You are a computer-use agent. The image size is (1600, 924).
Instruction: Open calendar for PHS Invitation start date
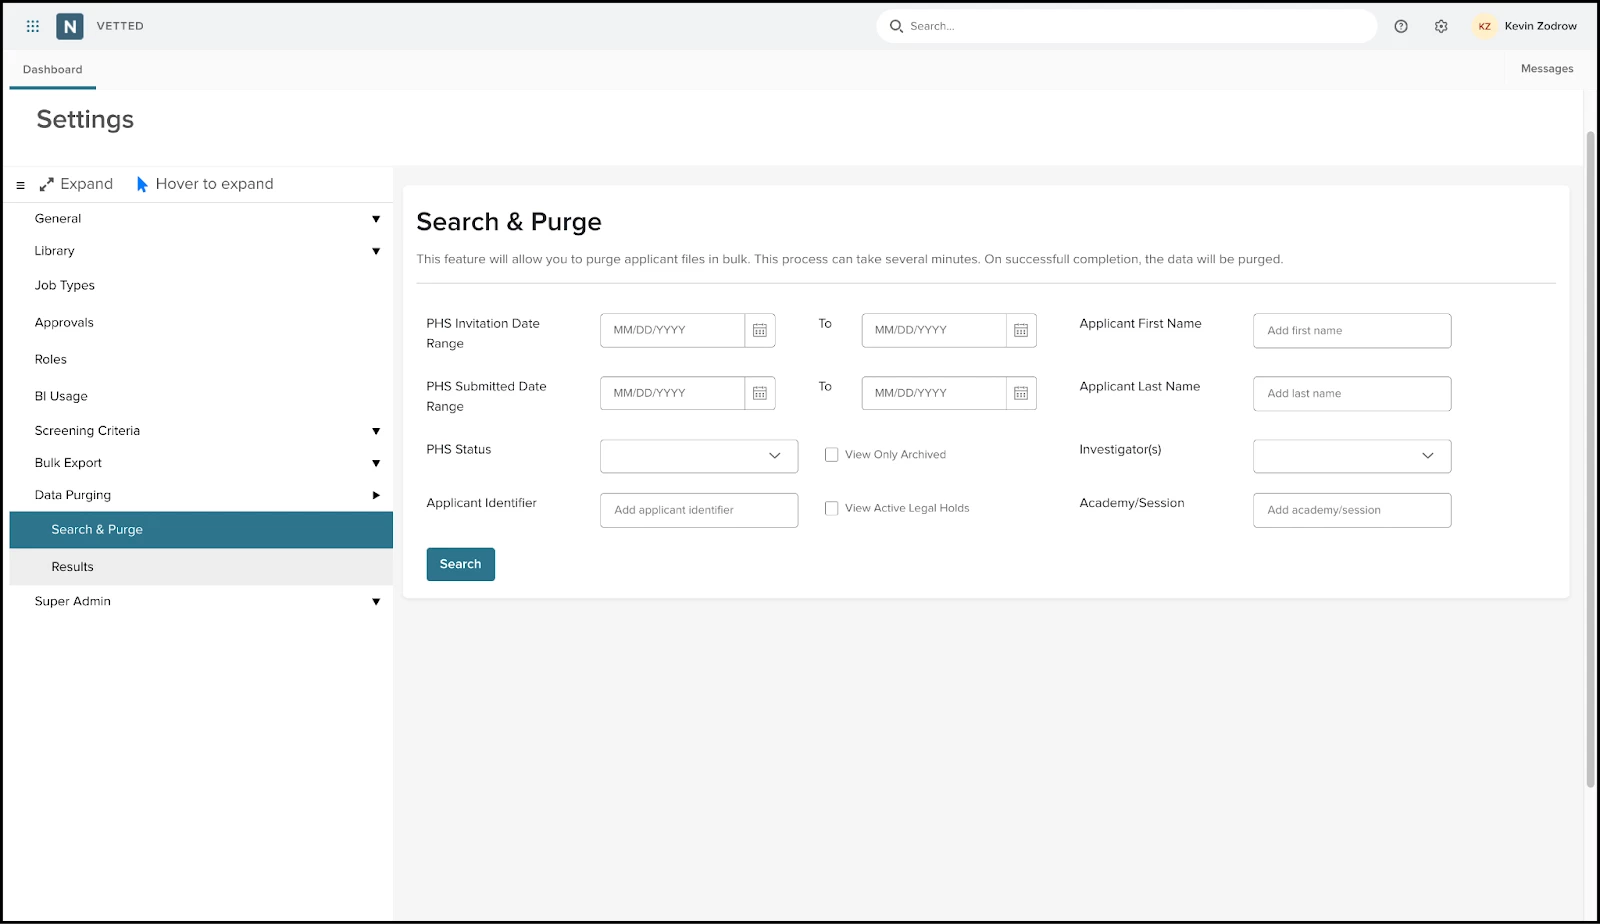click(760, 330)
